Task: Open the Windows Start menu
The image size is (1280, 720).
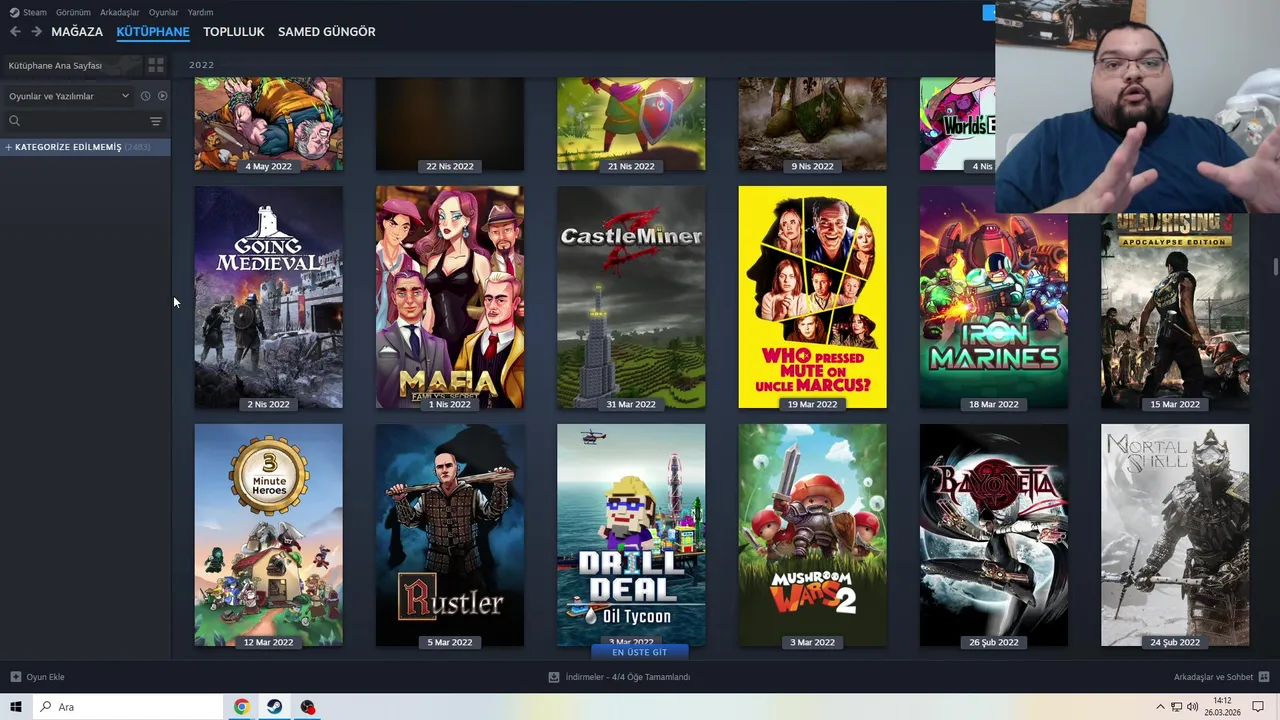Action: pyautogui.click(x=16, y=707)
